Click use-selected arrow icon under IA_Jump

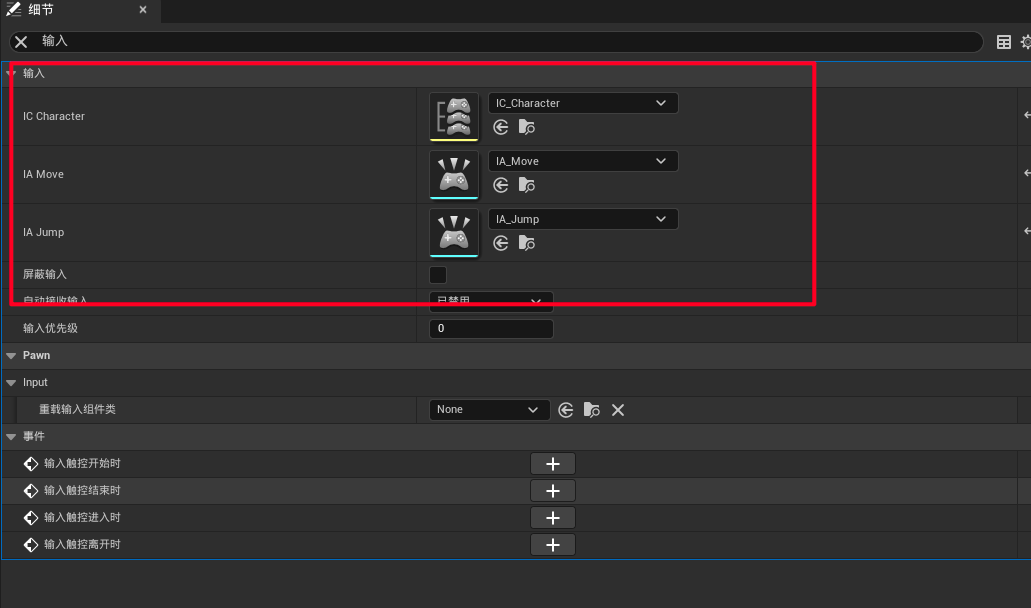501,243
